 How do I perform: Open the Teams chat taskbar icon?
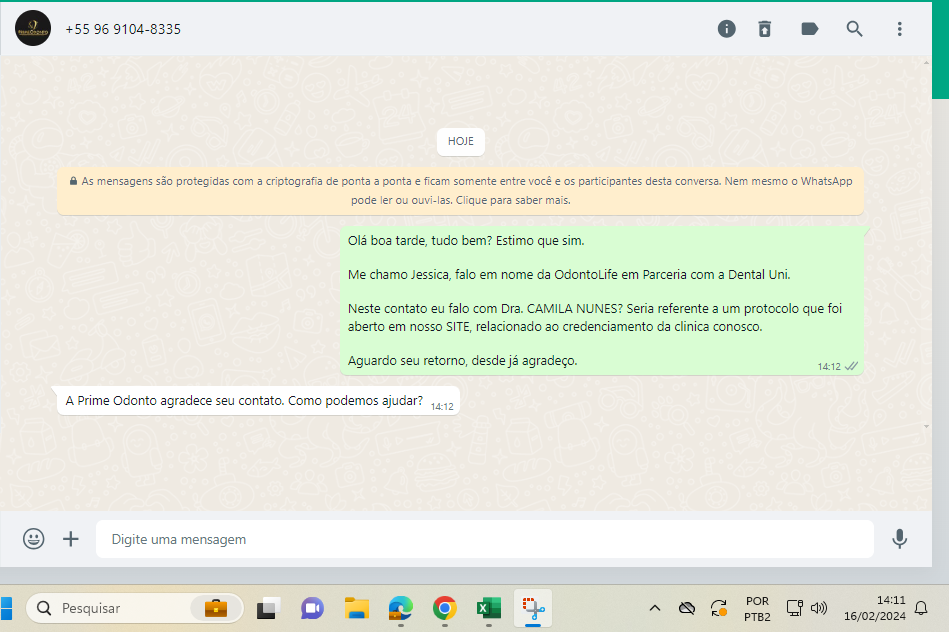coord(312,608)
